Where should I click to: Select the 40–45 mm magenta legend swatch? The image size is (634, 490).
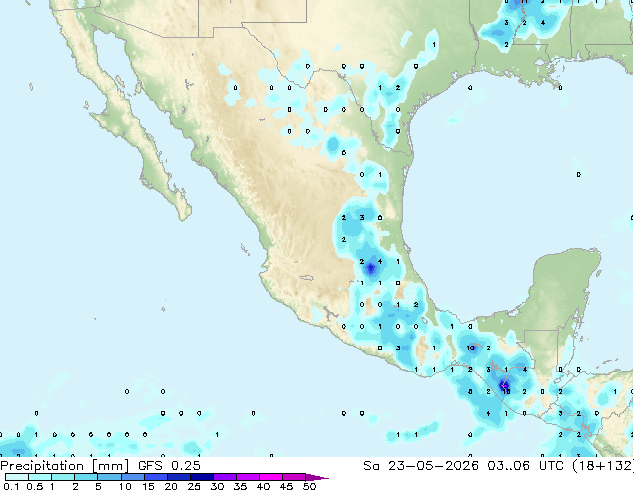pyautogui.click(x=271, y=477)
